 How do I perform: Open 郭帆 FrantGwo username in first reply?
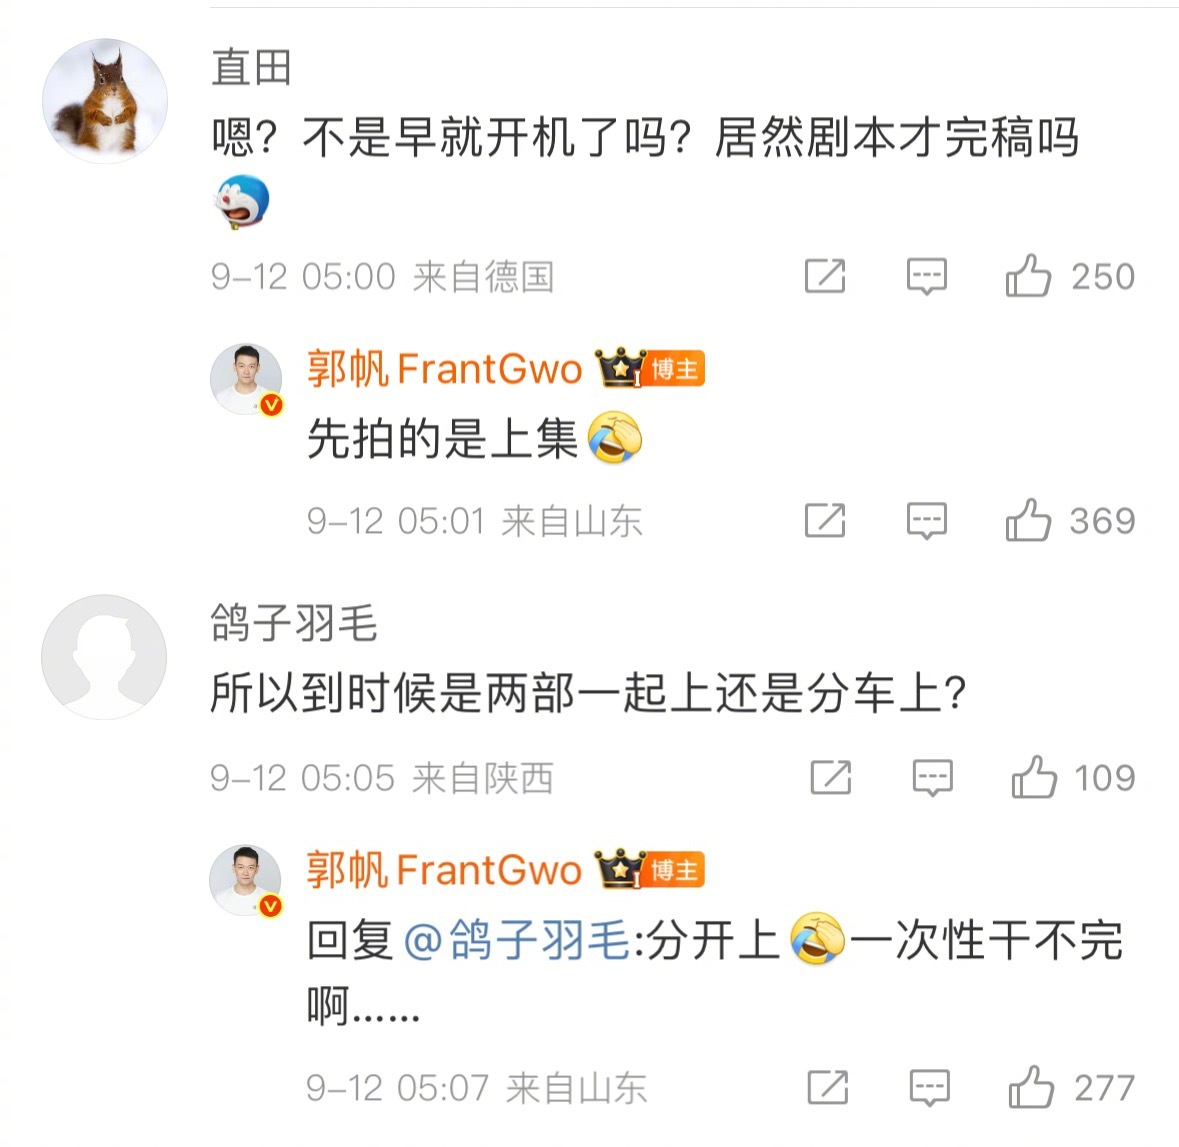click(444, 369)
